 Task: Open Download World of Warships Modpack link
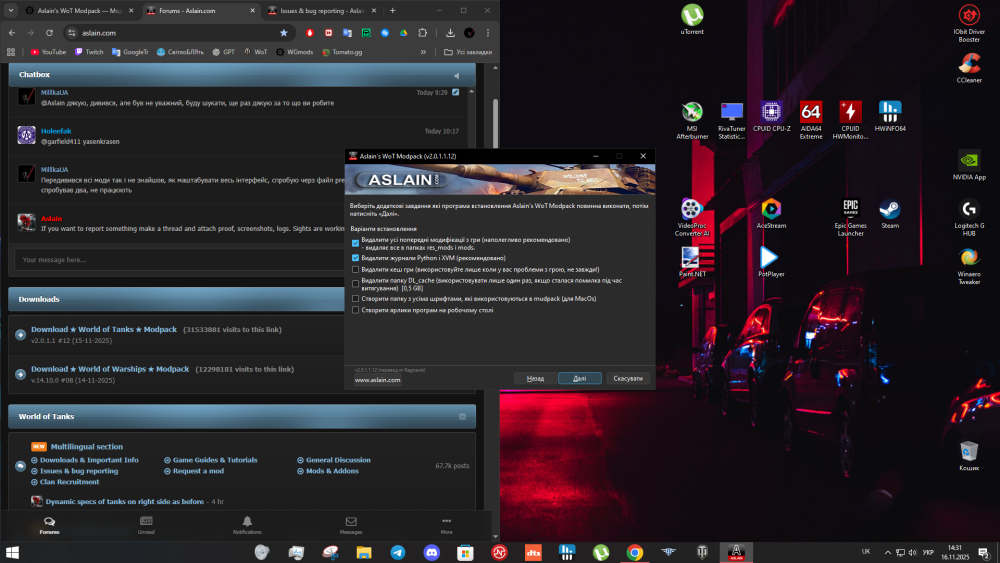110,369
